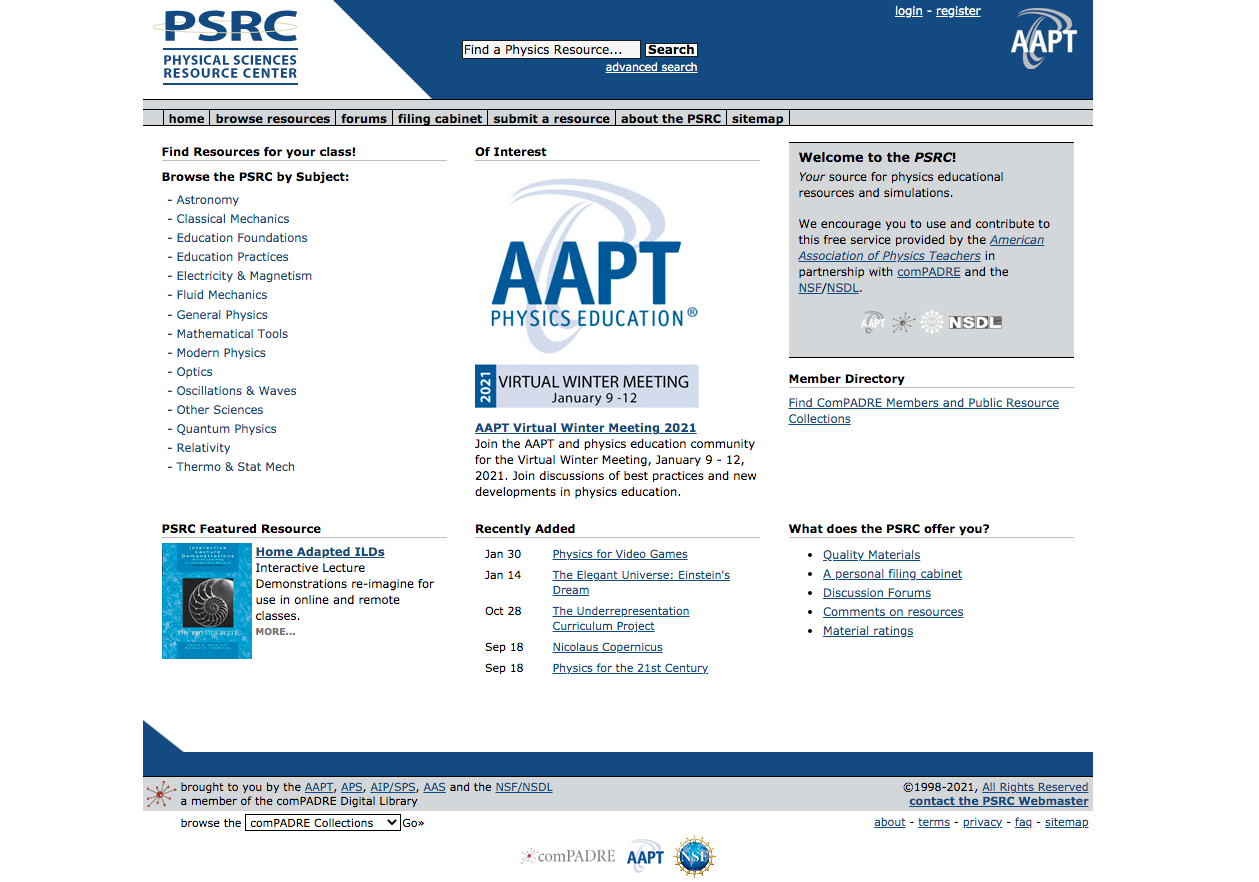Browse the Quantum Physics subject
Screen dimensions: 1259x882
227,429
